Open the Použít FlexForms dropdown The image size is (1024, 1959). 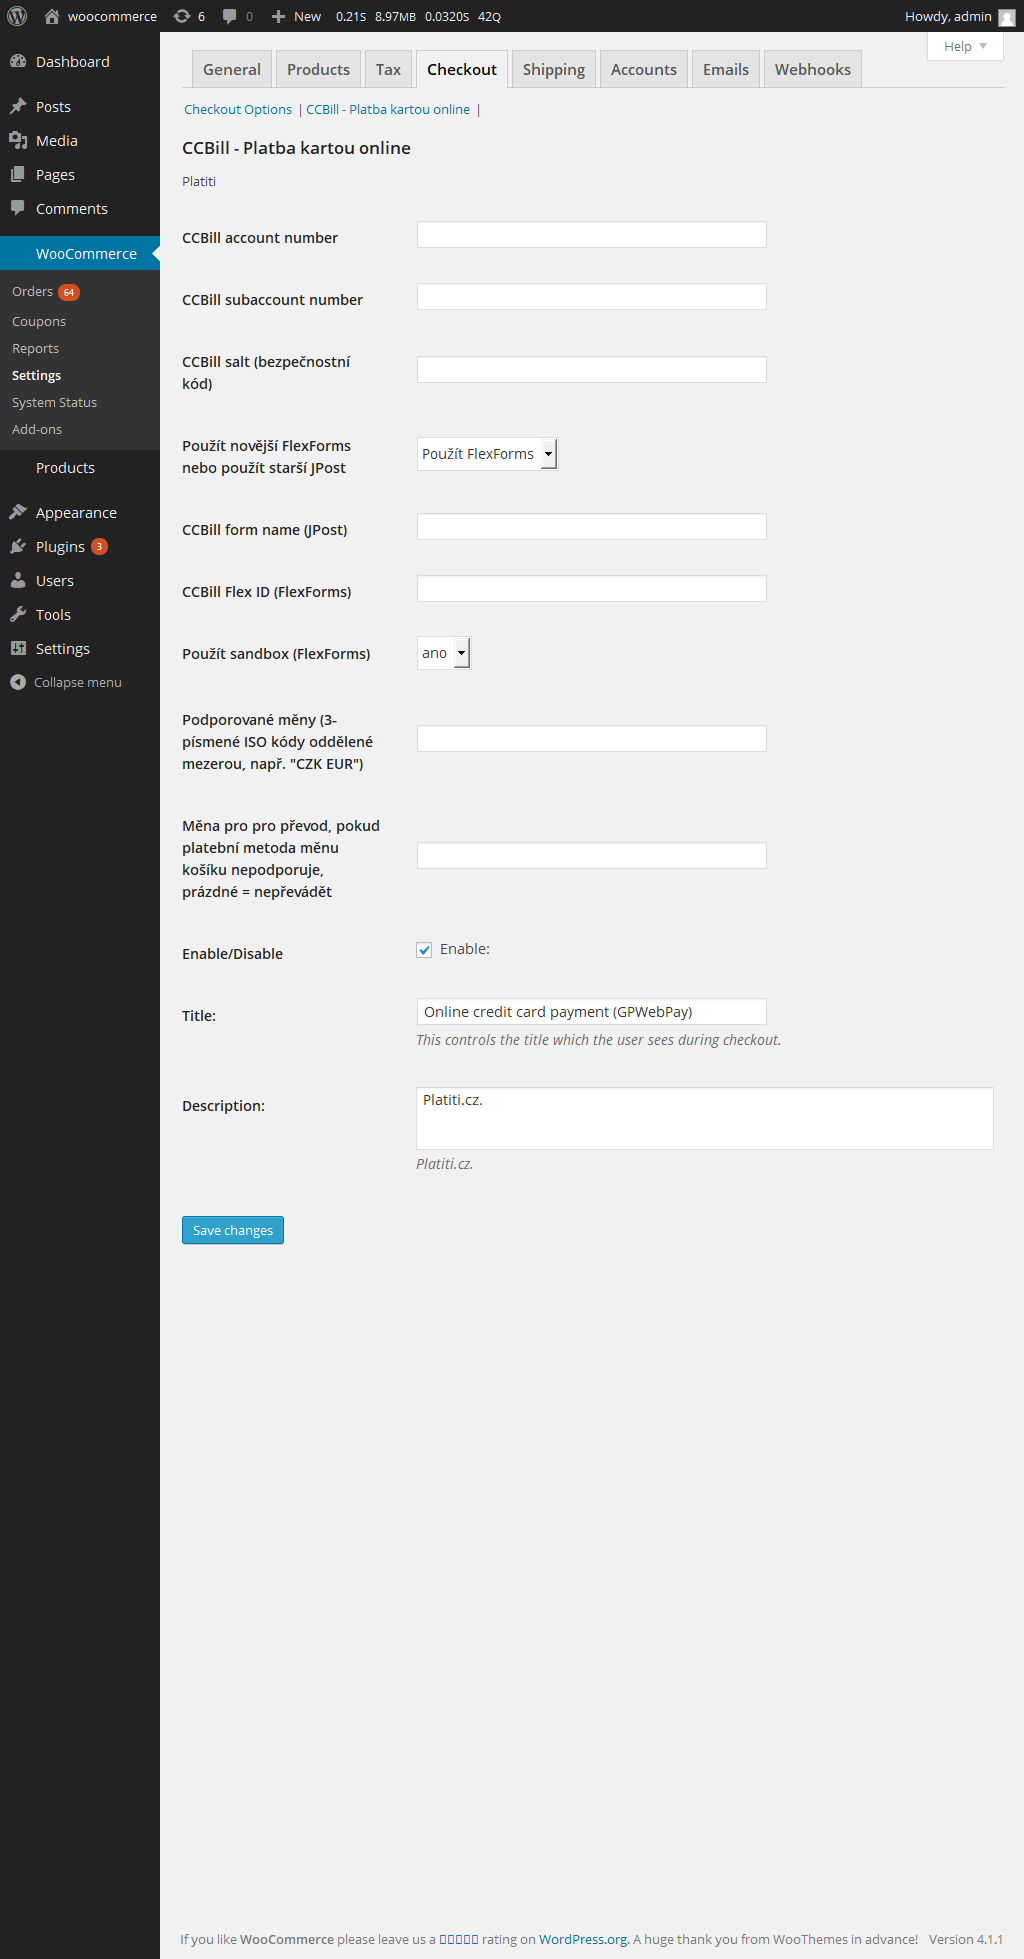[x=487, y=454]
